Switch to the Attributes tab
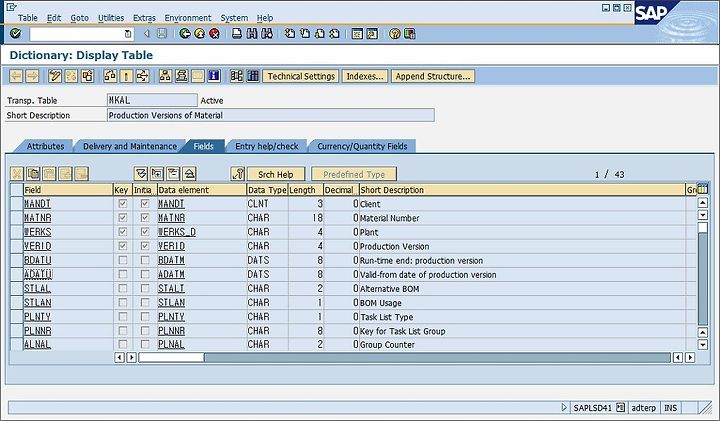This screenshot has width=720, height=421. pos(45,146)
